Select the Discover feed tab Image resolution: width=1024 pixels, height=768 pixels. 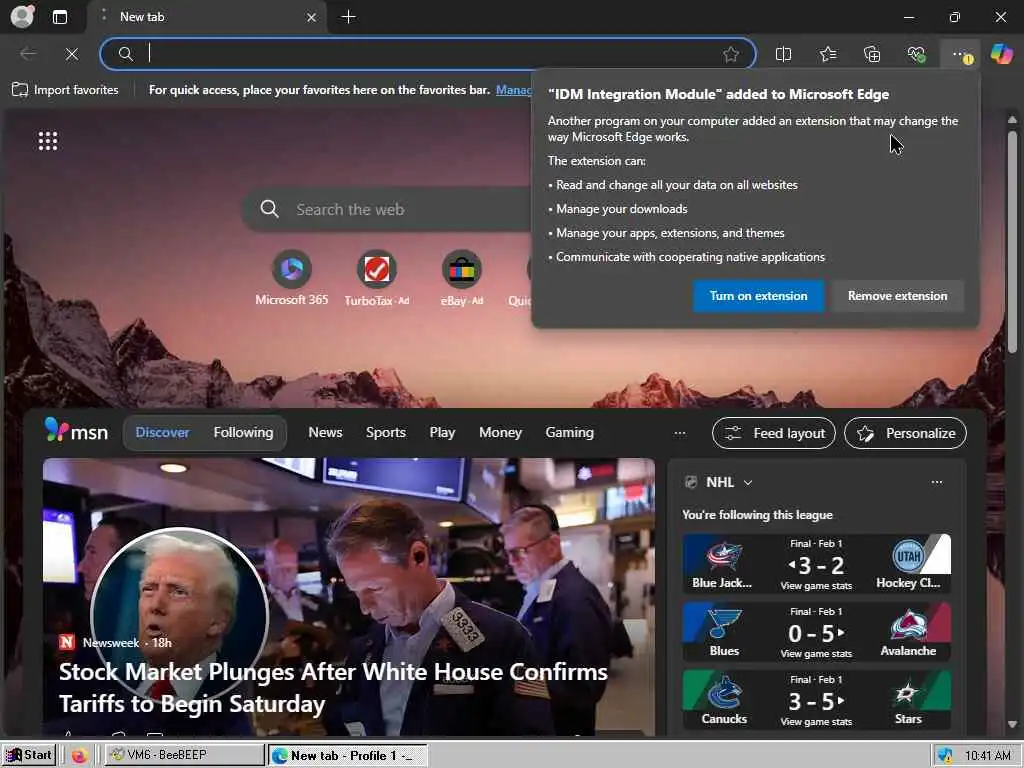[x=162, y=432]
